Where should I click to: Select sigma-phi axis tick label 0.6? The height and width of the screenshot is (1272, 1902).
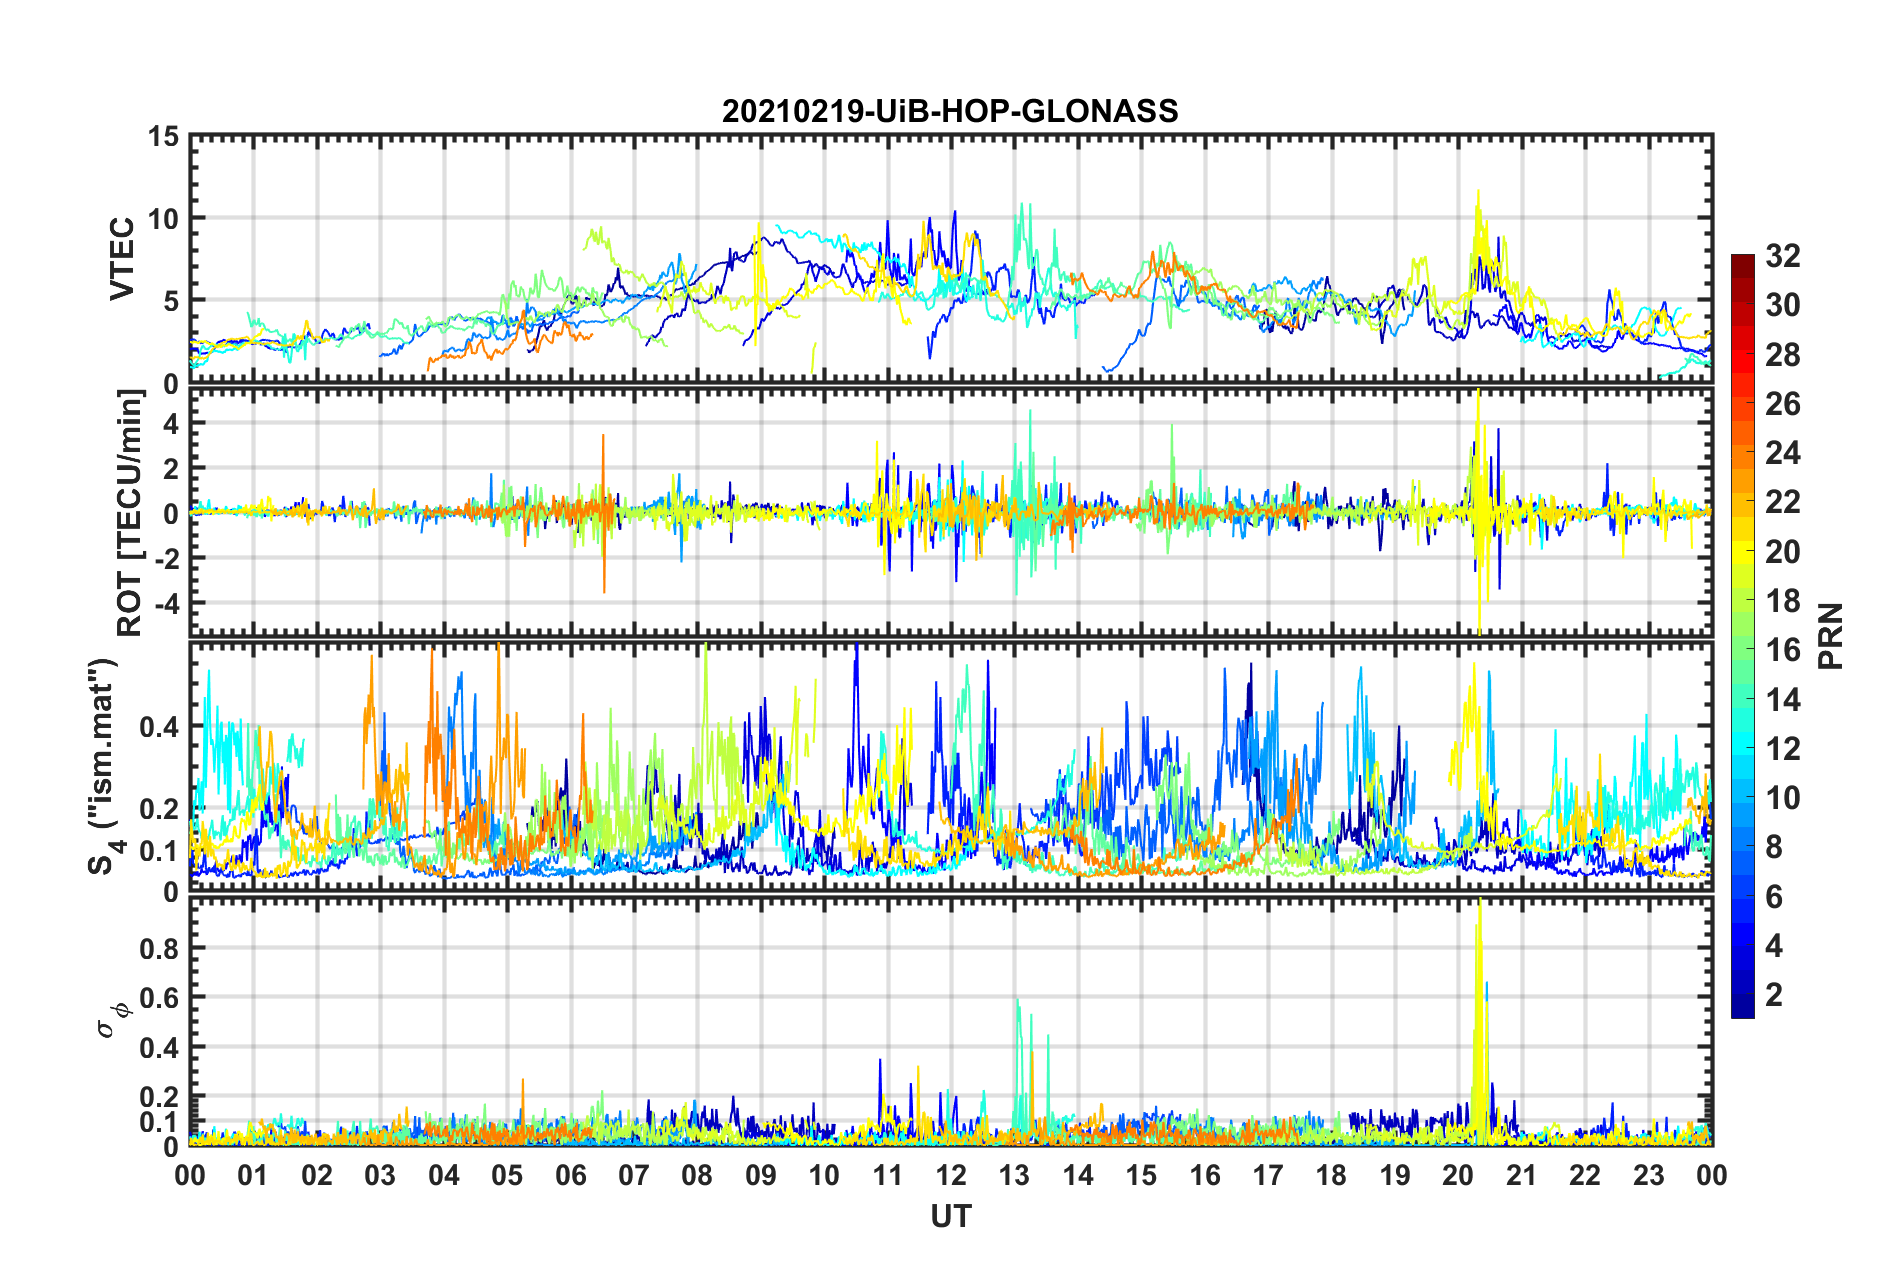click(159, 998)
